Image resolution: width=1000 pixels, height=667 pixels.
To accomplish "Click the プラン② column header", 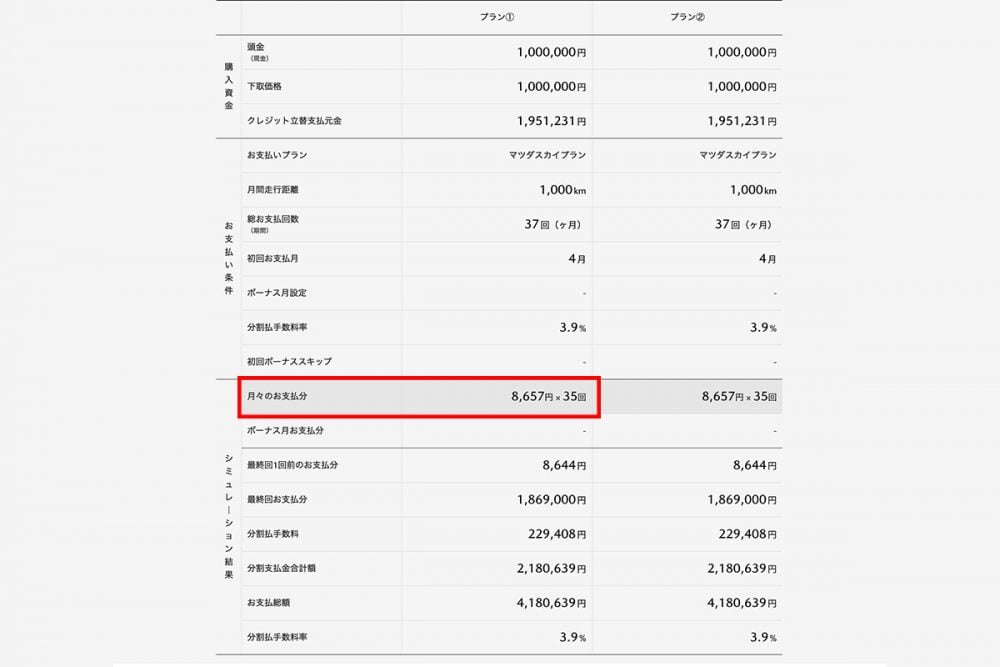I will coord(687,18).
